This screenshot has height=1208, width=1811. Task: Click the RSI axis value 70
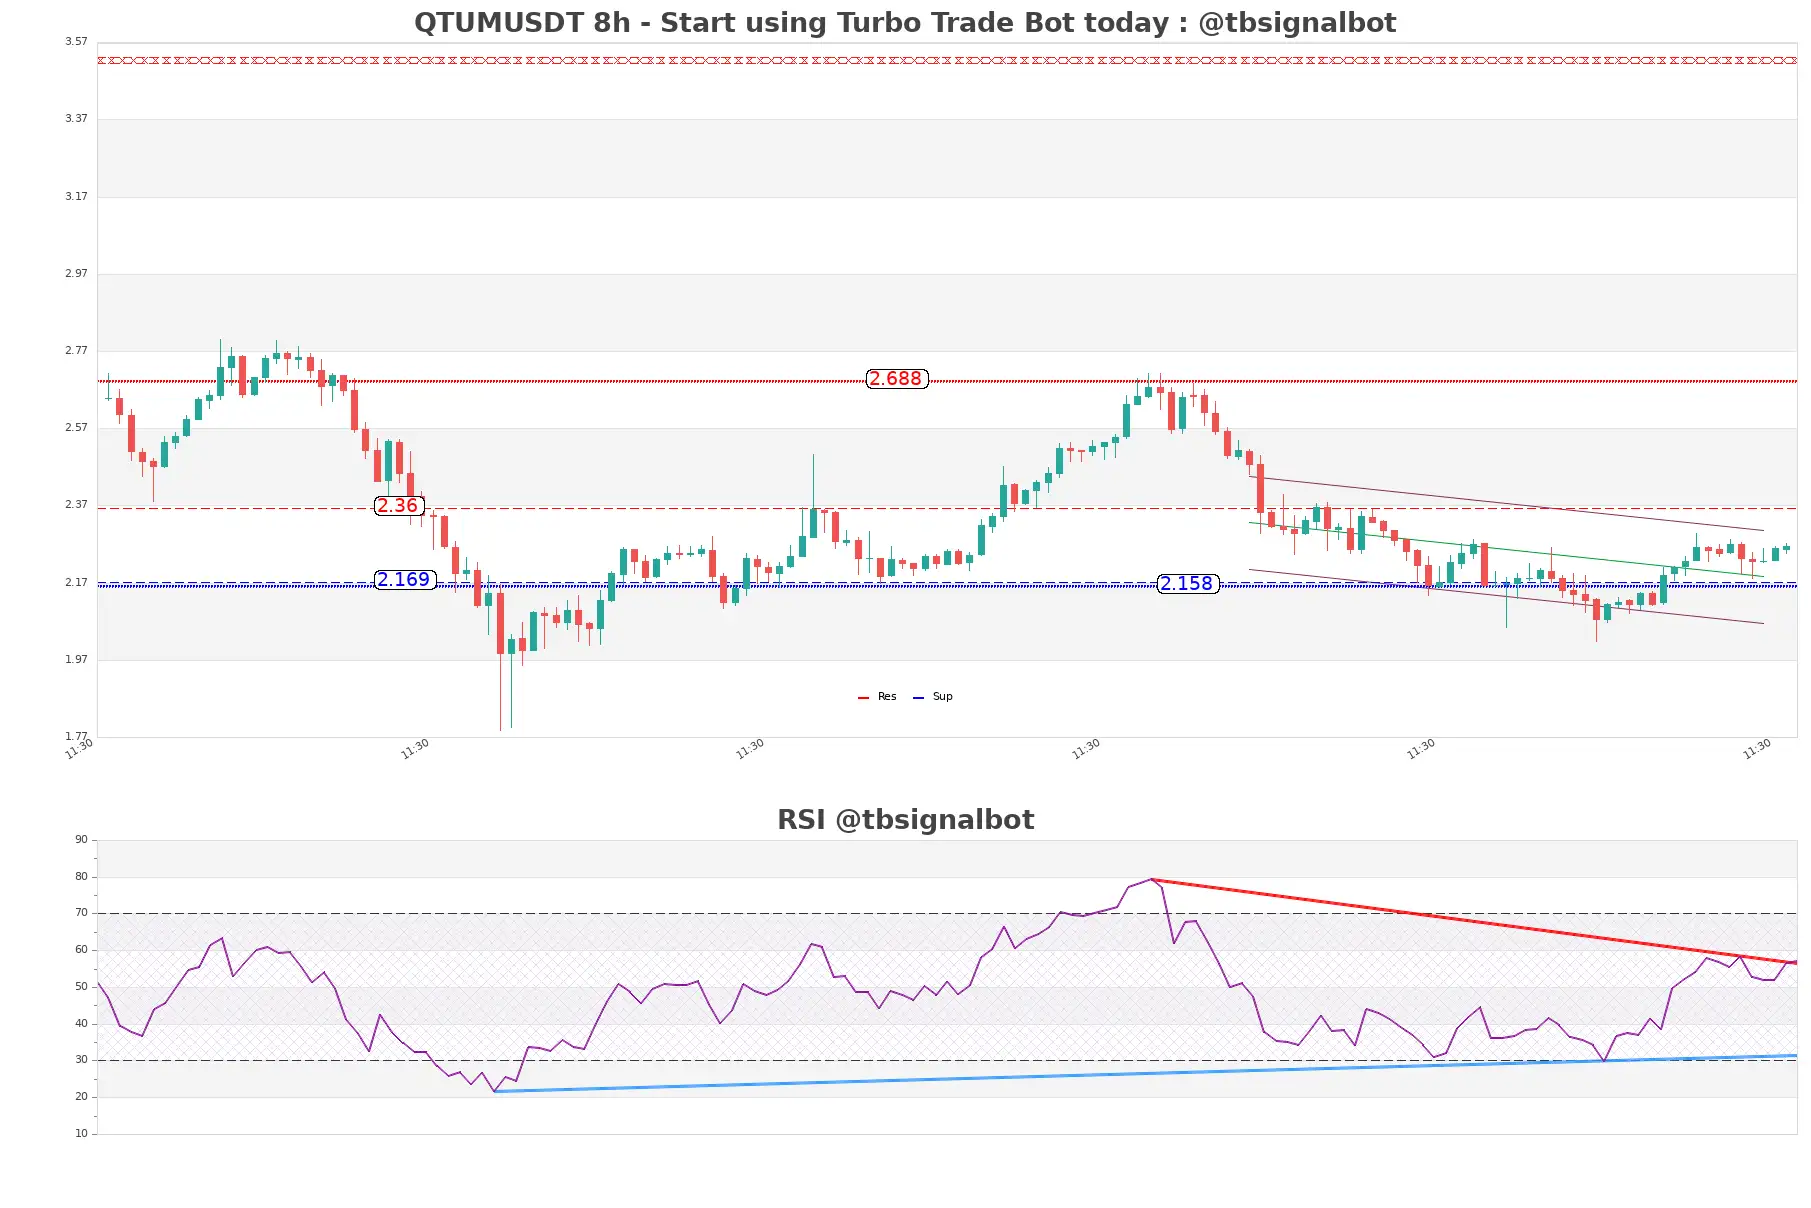81,913
